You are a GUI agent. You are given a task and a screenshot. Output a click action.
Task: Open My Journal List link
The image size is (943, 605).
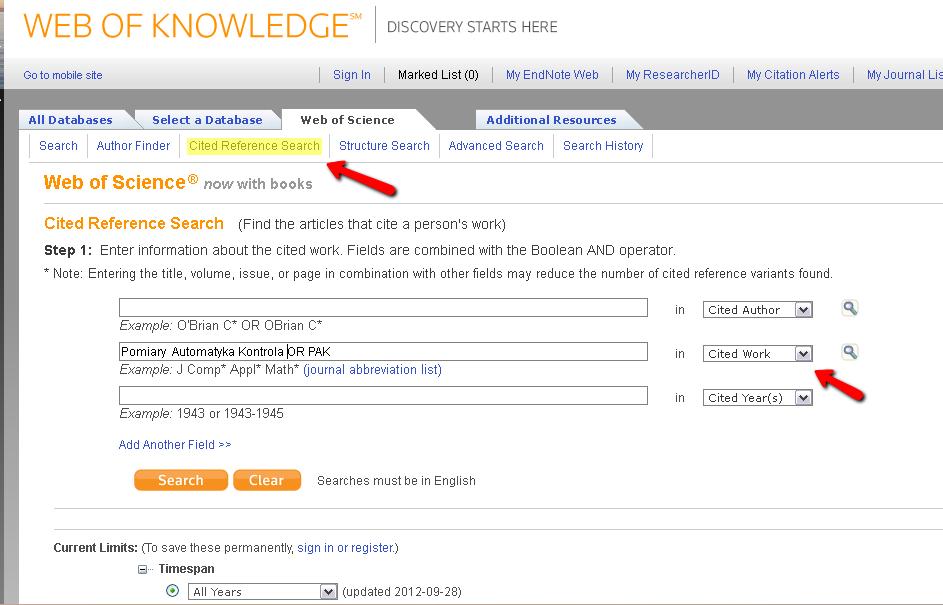905,75
